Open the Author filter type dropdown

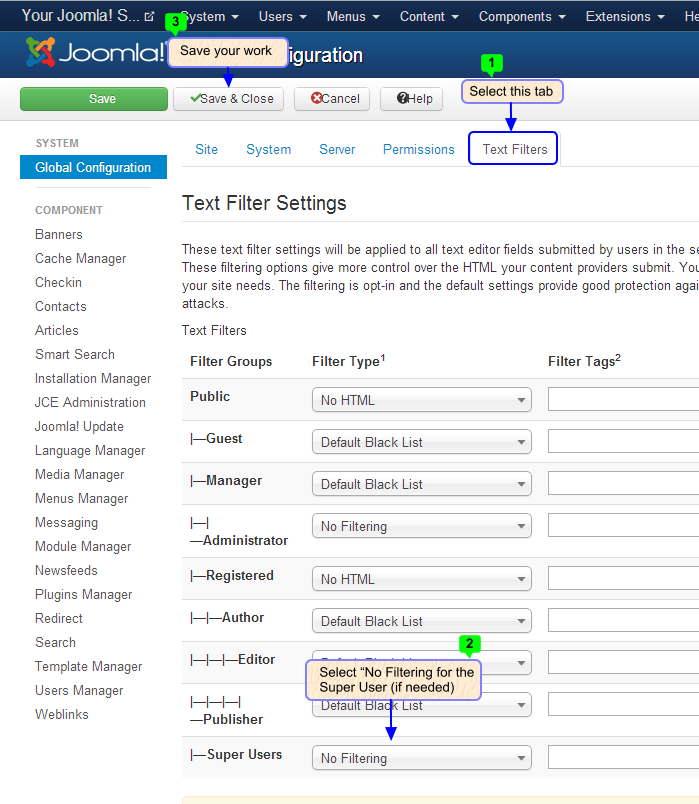tap(422, 621)
